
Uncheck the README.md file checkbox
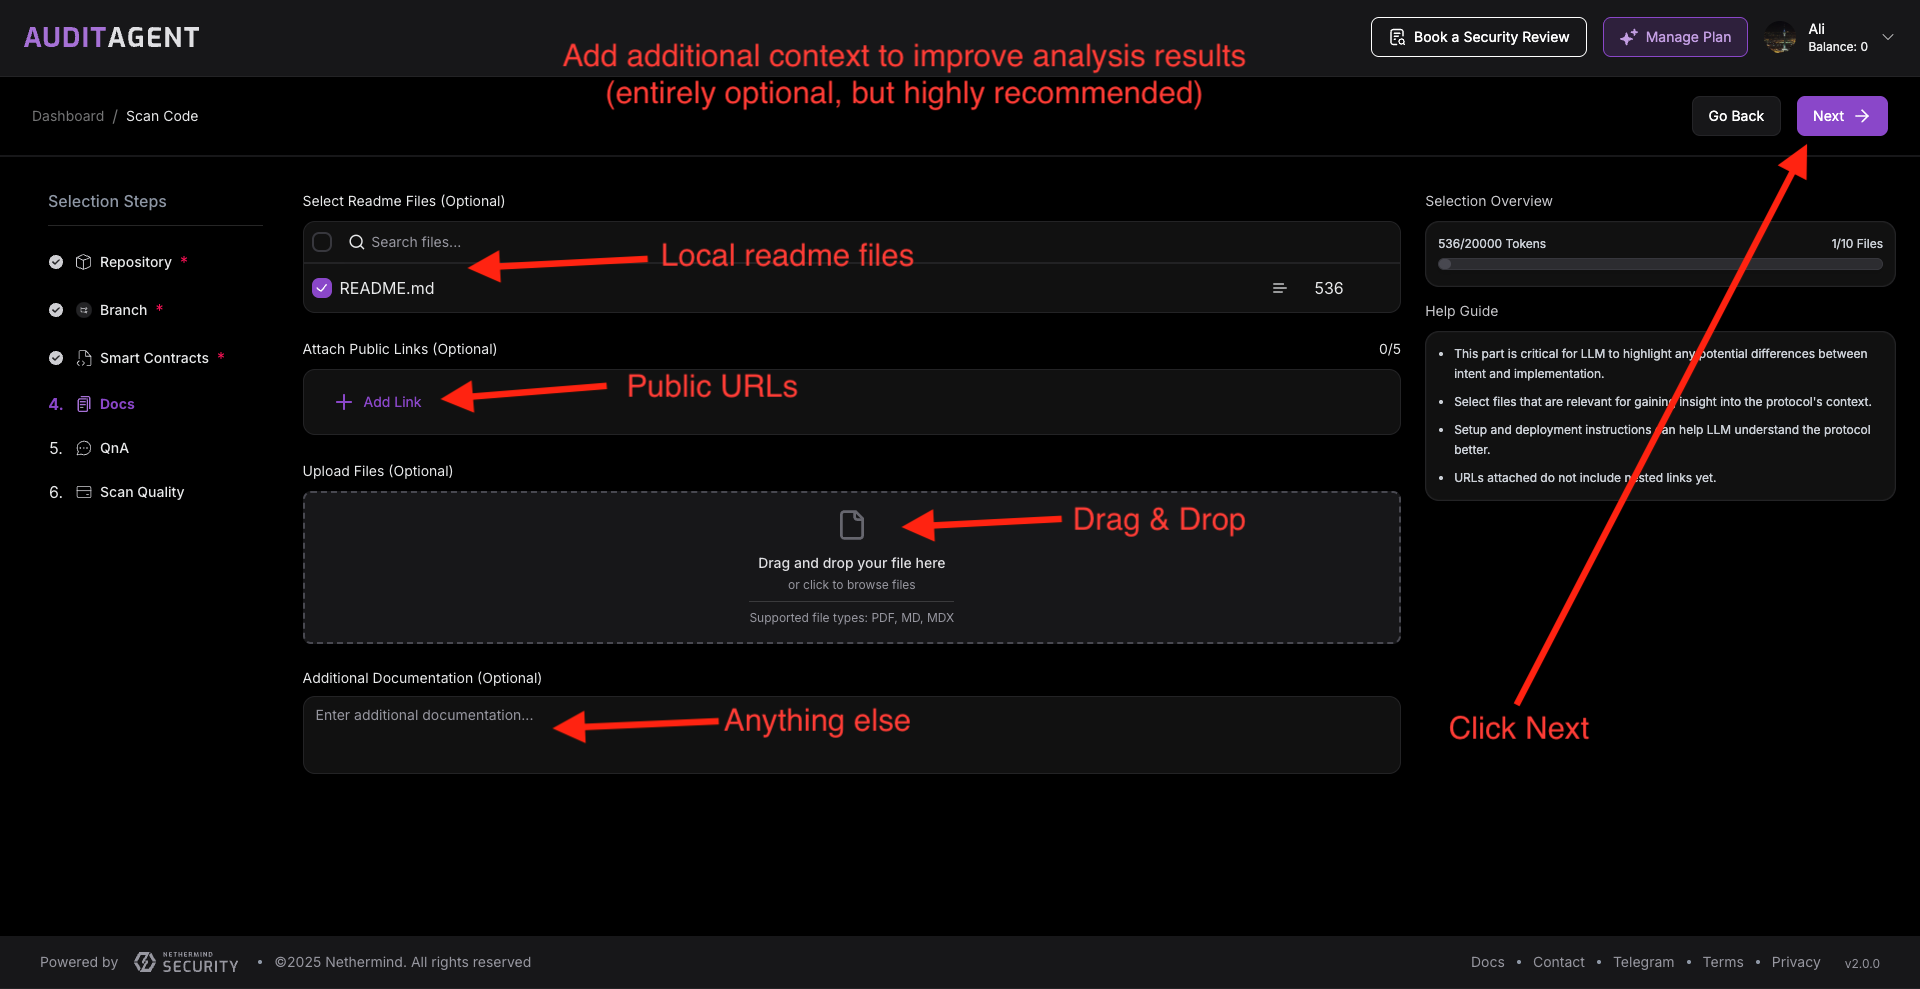click(321, 288)
